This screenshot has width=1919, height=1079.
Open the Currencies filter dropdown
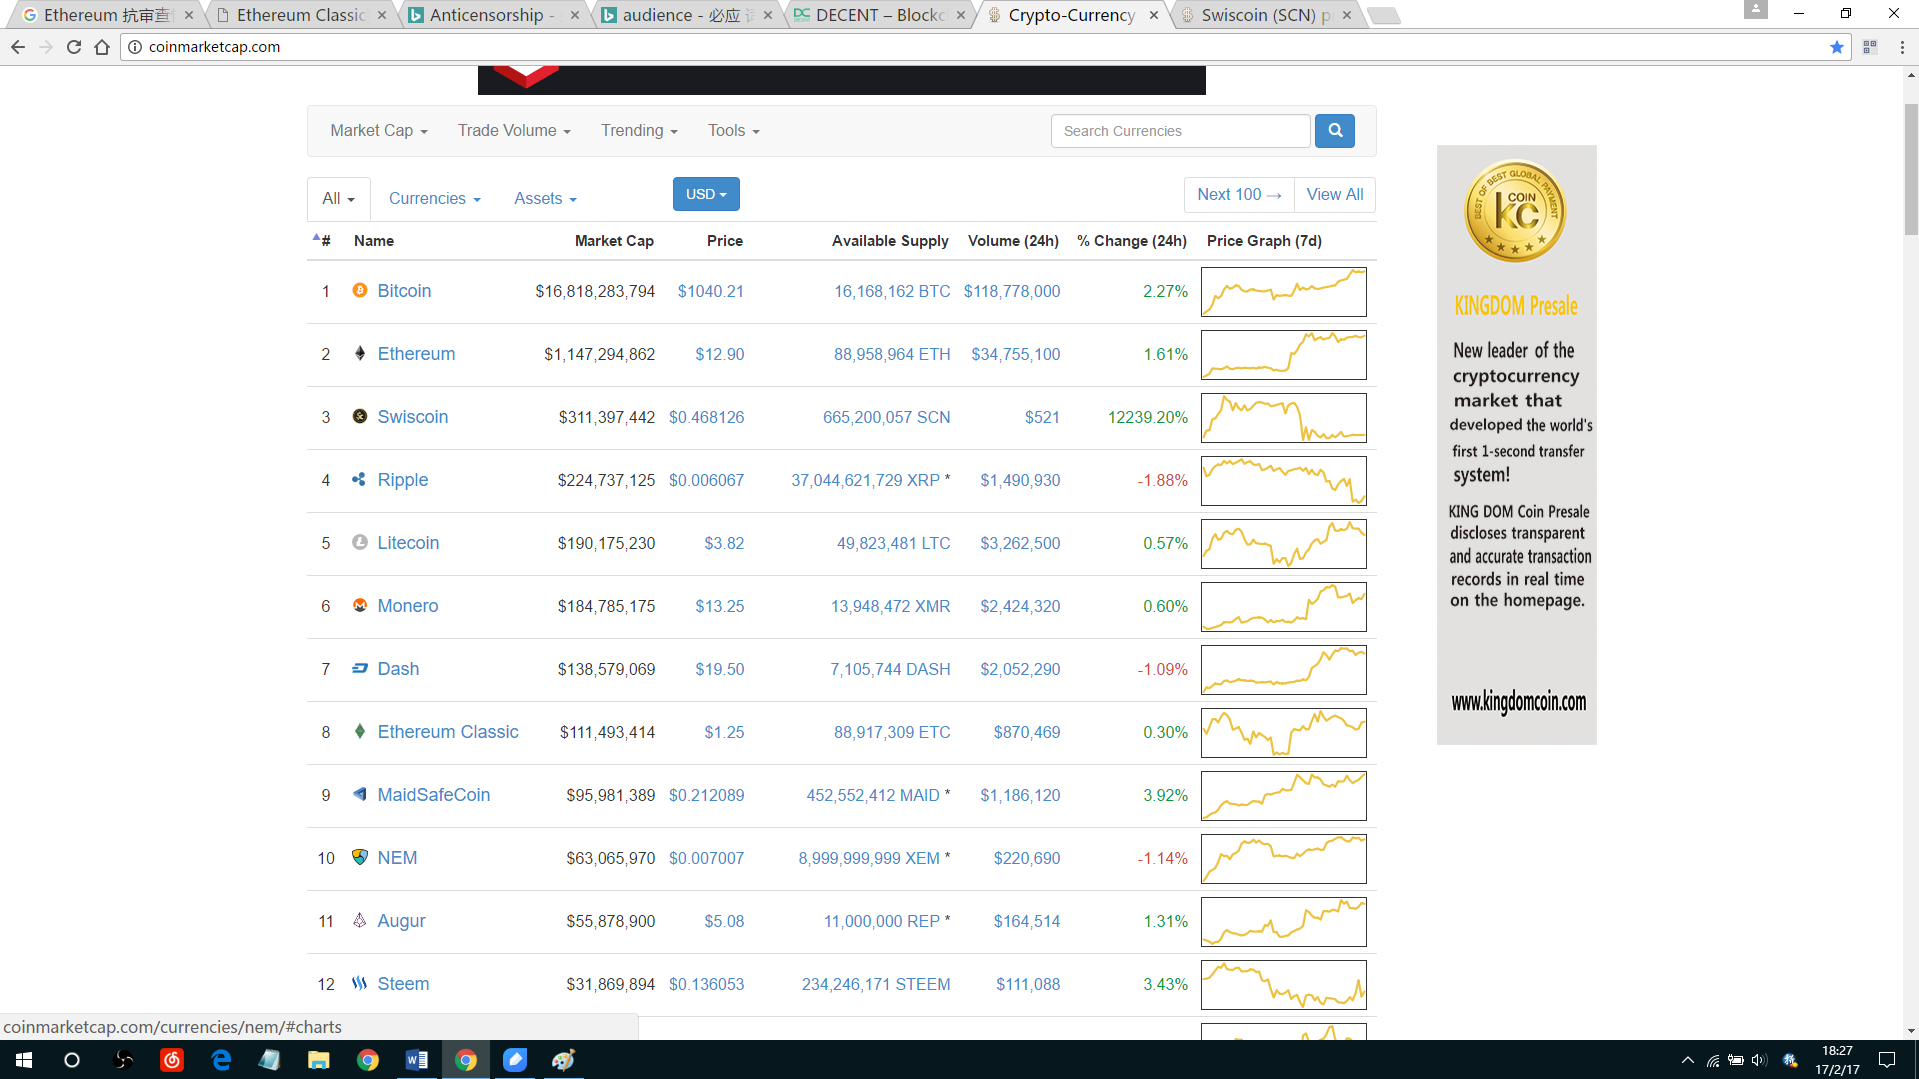(435, 199)
